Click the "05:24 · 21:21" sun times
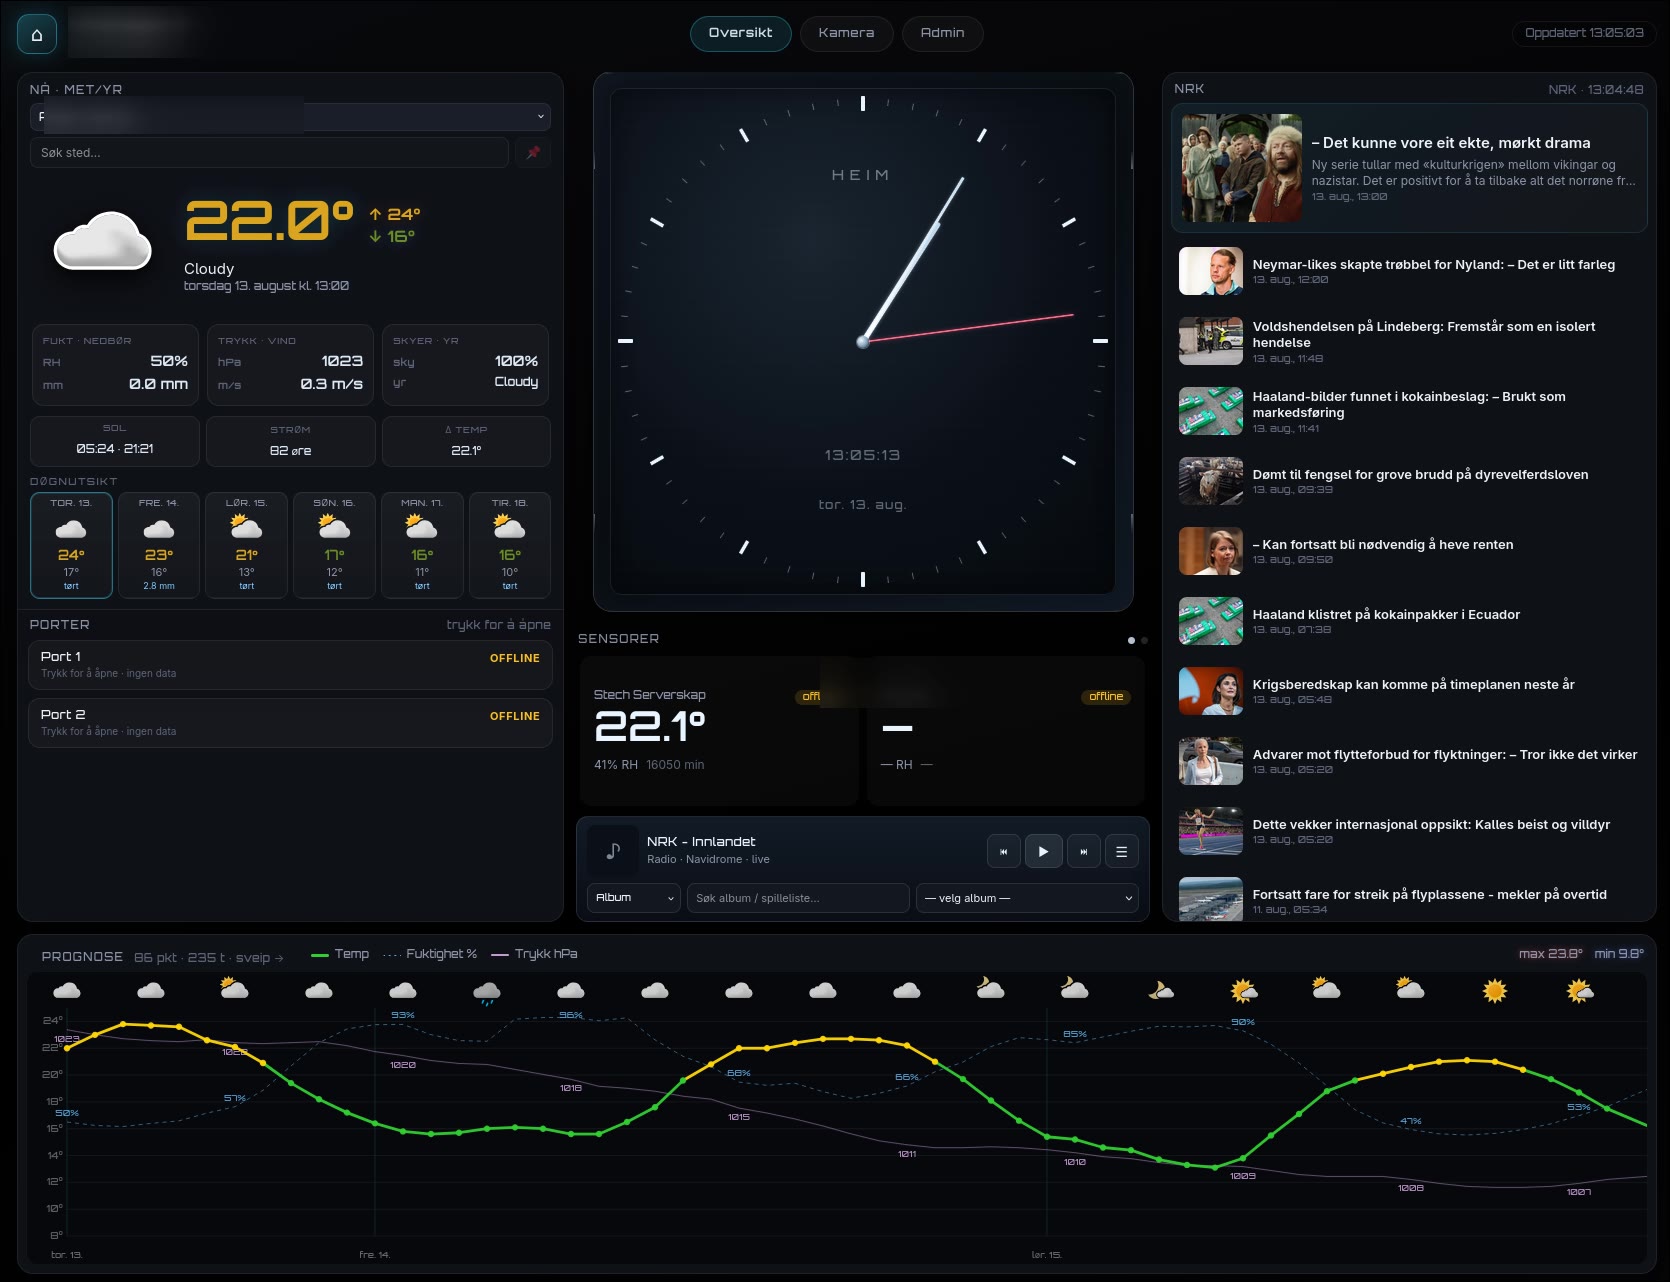Image resolution: width=1670 pixels, height=1282 pixels. pos(115,449)
